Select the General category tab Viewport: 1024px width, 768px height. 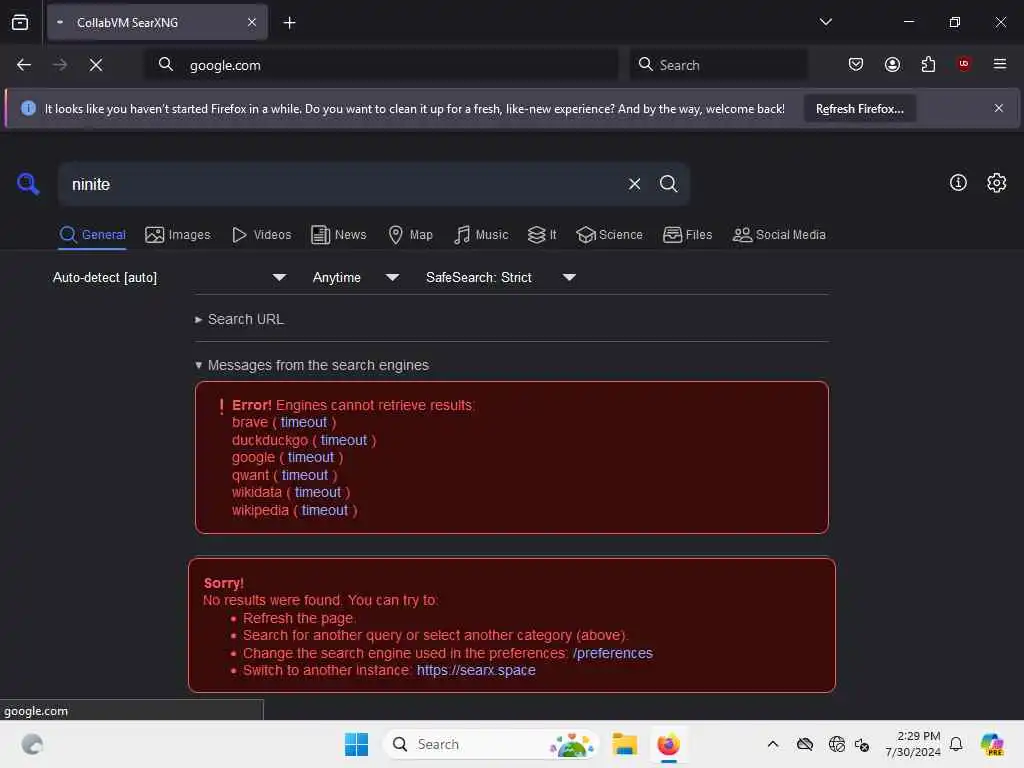tap(93, 234)
